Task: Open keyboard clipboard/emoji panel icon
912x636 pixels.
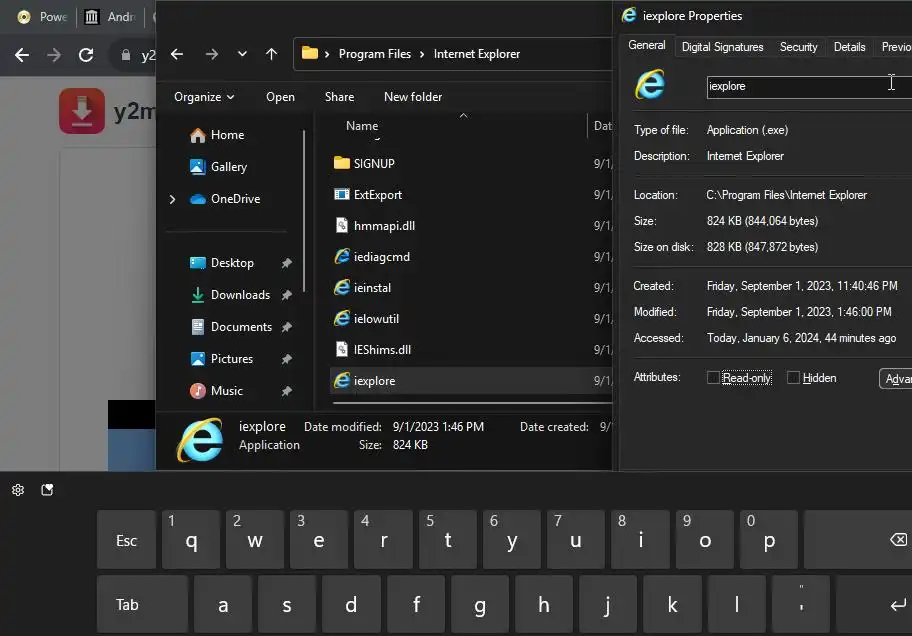Action: pyautogui.click(x=47, y=490)
